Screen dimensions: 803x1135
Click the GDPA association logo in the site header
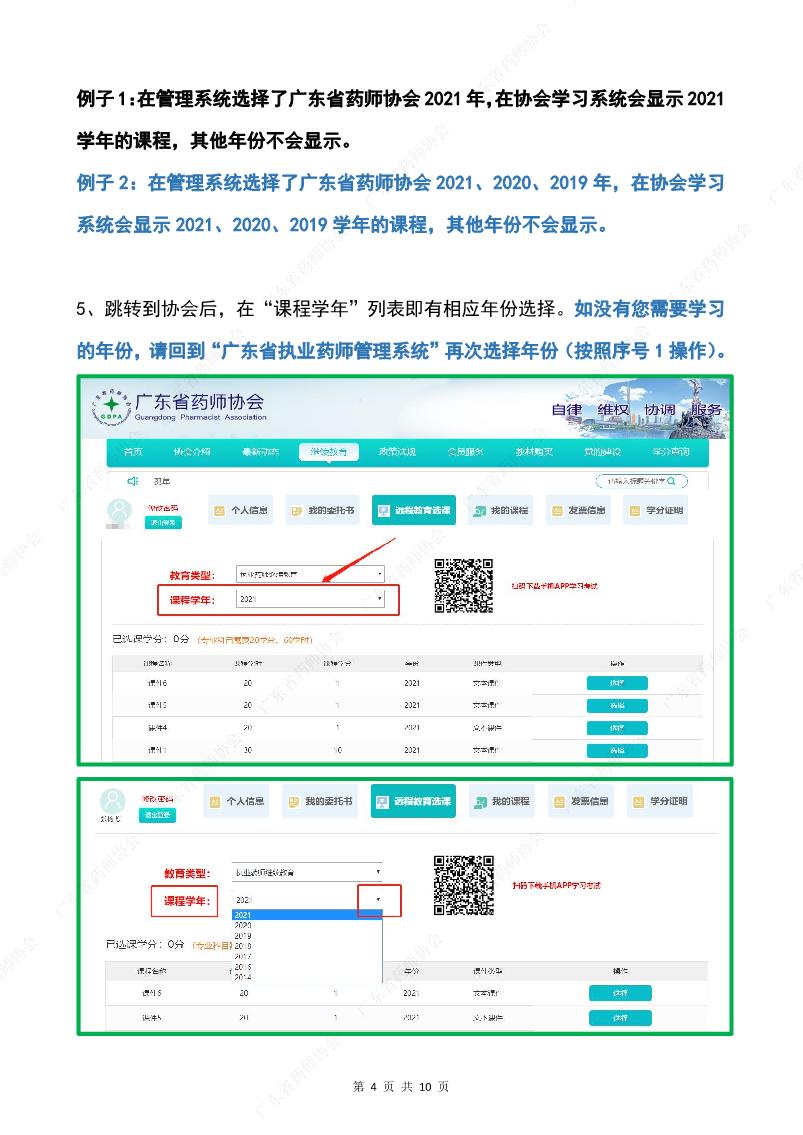point(111,407)
